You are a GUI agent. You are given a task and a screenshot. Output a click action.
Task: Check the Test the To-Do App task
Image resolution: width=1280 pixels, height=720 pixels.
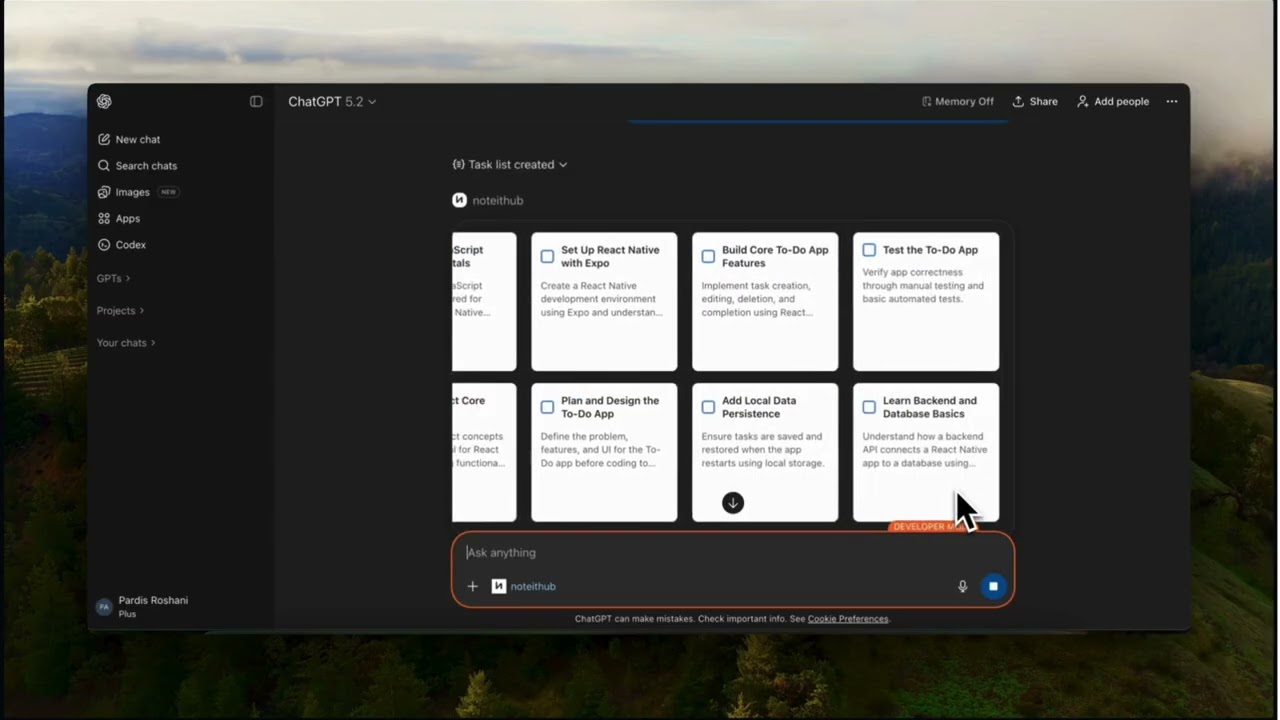(x=869, y=250)
